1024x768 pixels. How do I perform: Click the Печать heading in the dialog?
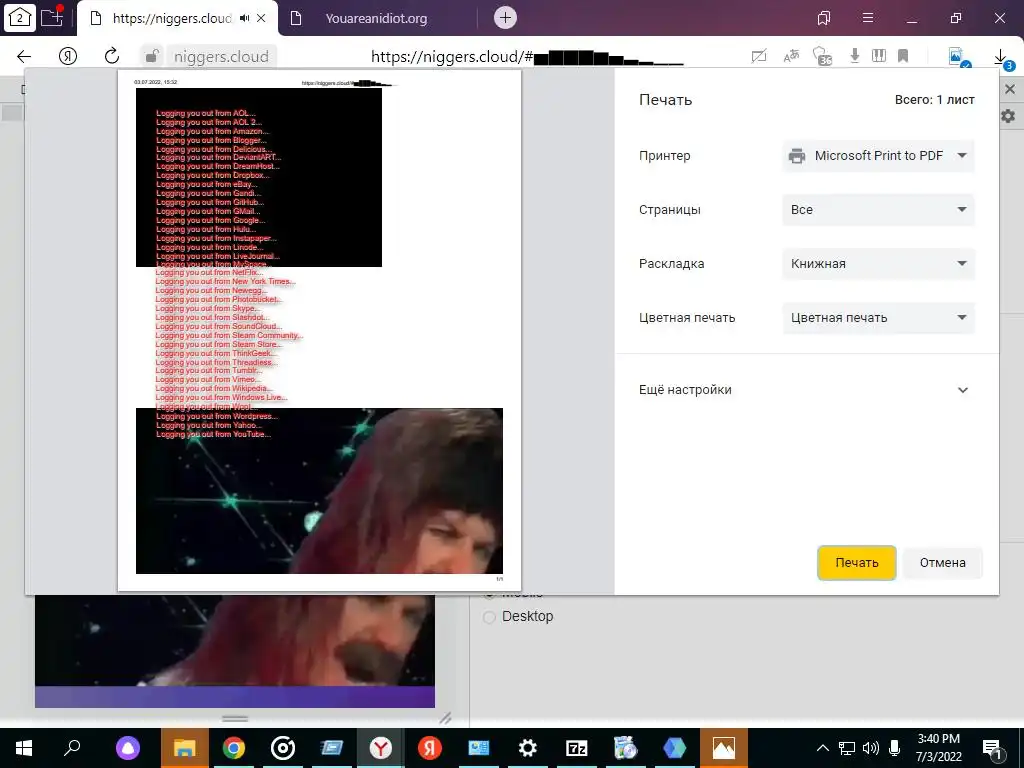pos(665,100)
